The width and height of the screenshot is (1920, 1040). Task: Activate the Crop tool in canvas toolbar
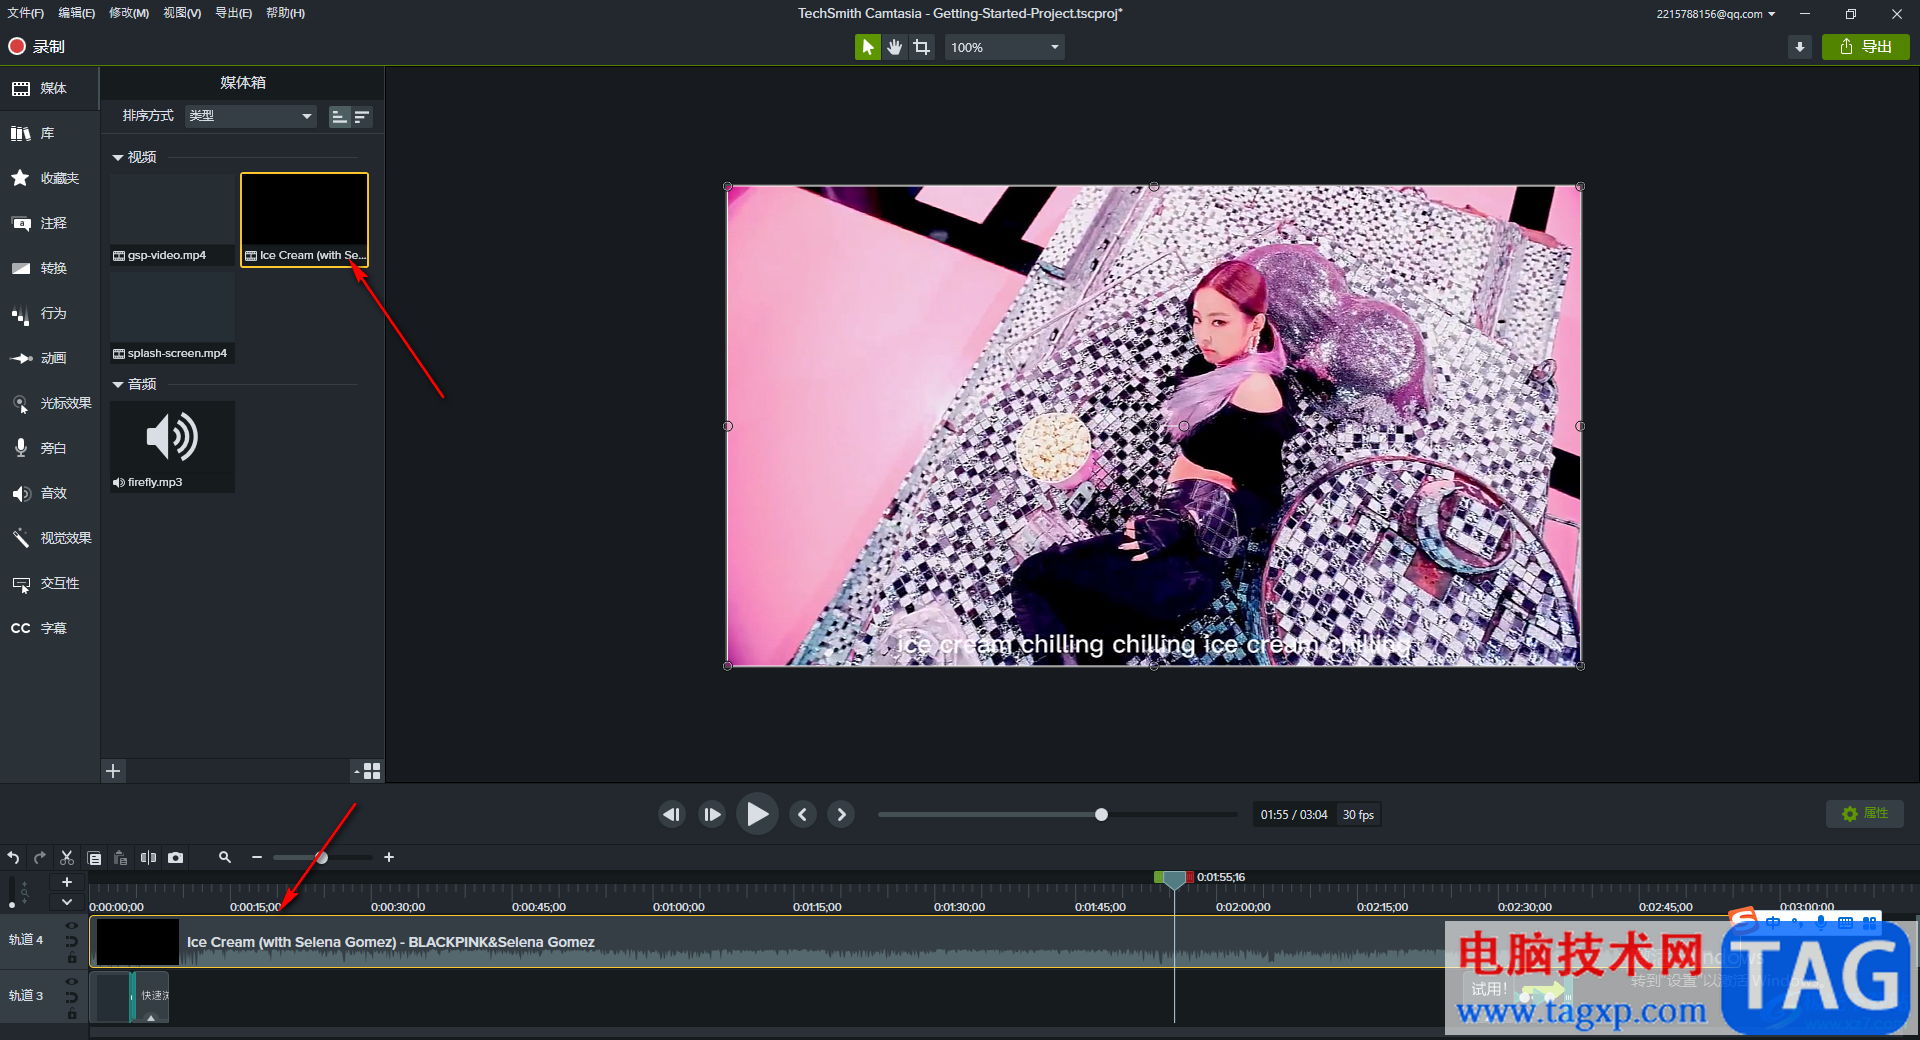click(921, 47)
